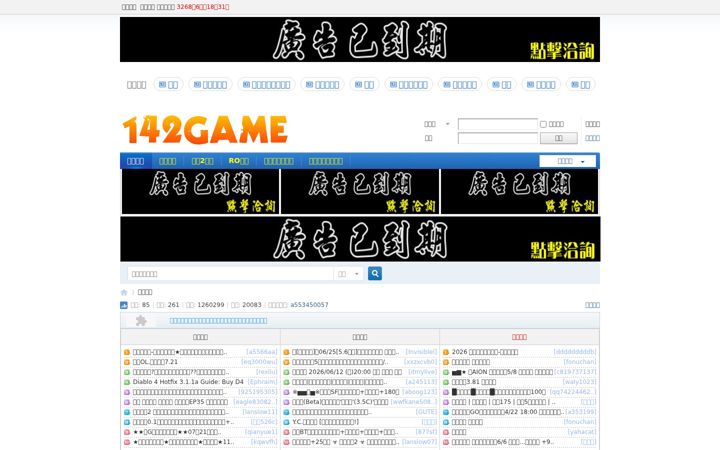720x450 pixels.
Task: Open the thread title containing 175
Action: 503,402
